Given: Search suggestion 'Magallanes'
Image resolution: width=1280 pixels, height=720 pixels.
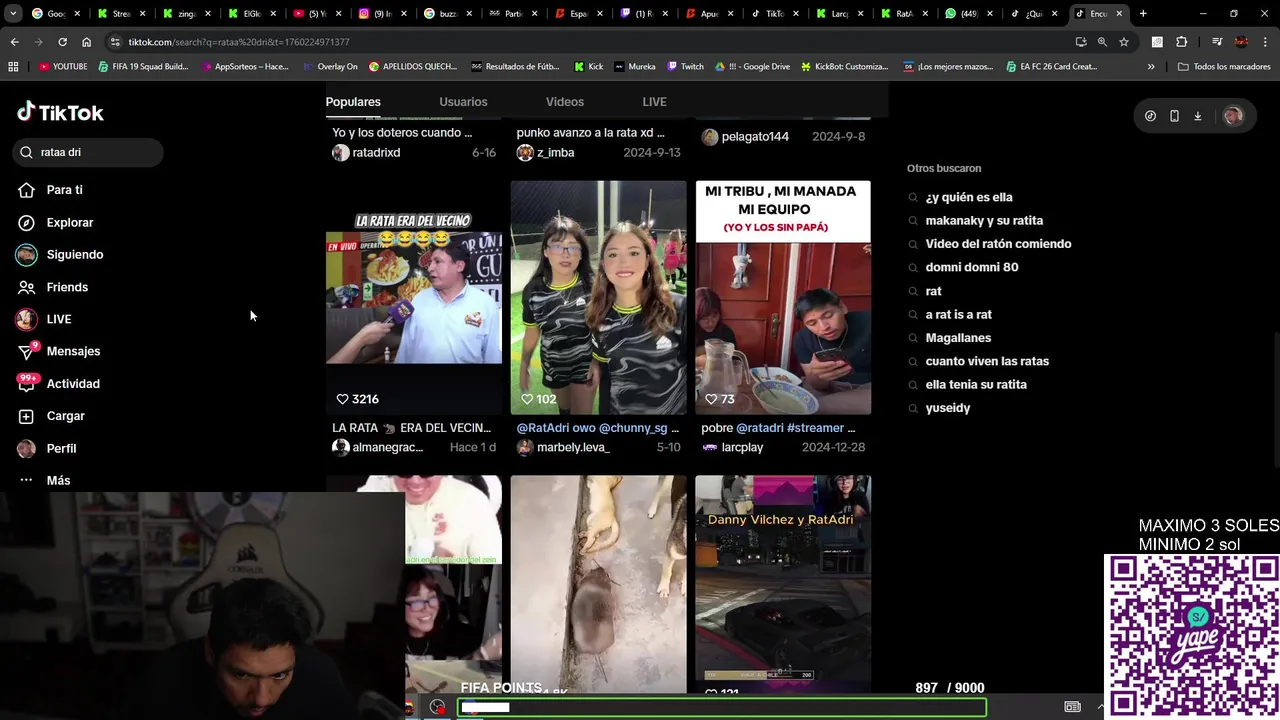Looking at the screenshot, I should [958, 338].
